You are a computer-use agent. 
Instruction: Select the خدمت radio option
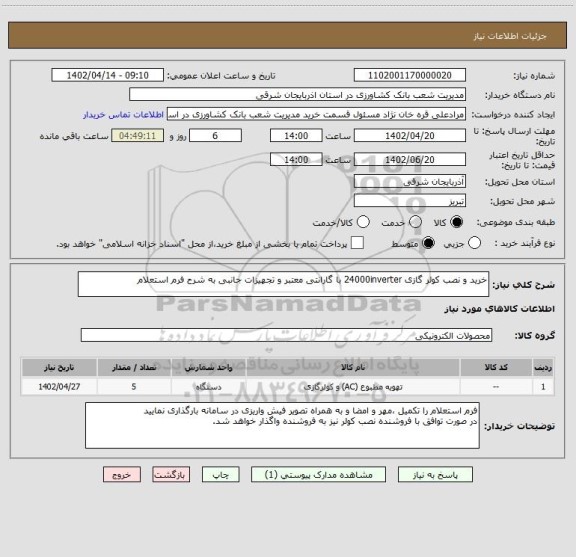coord(415,222)
